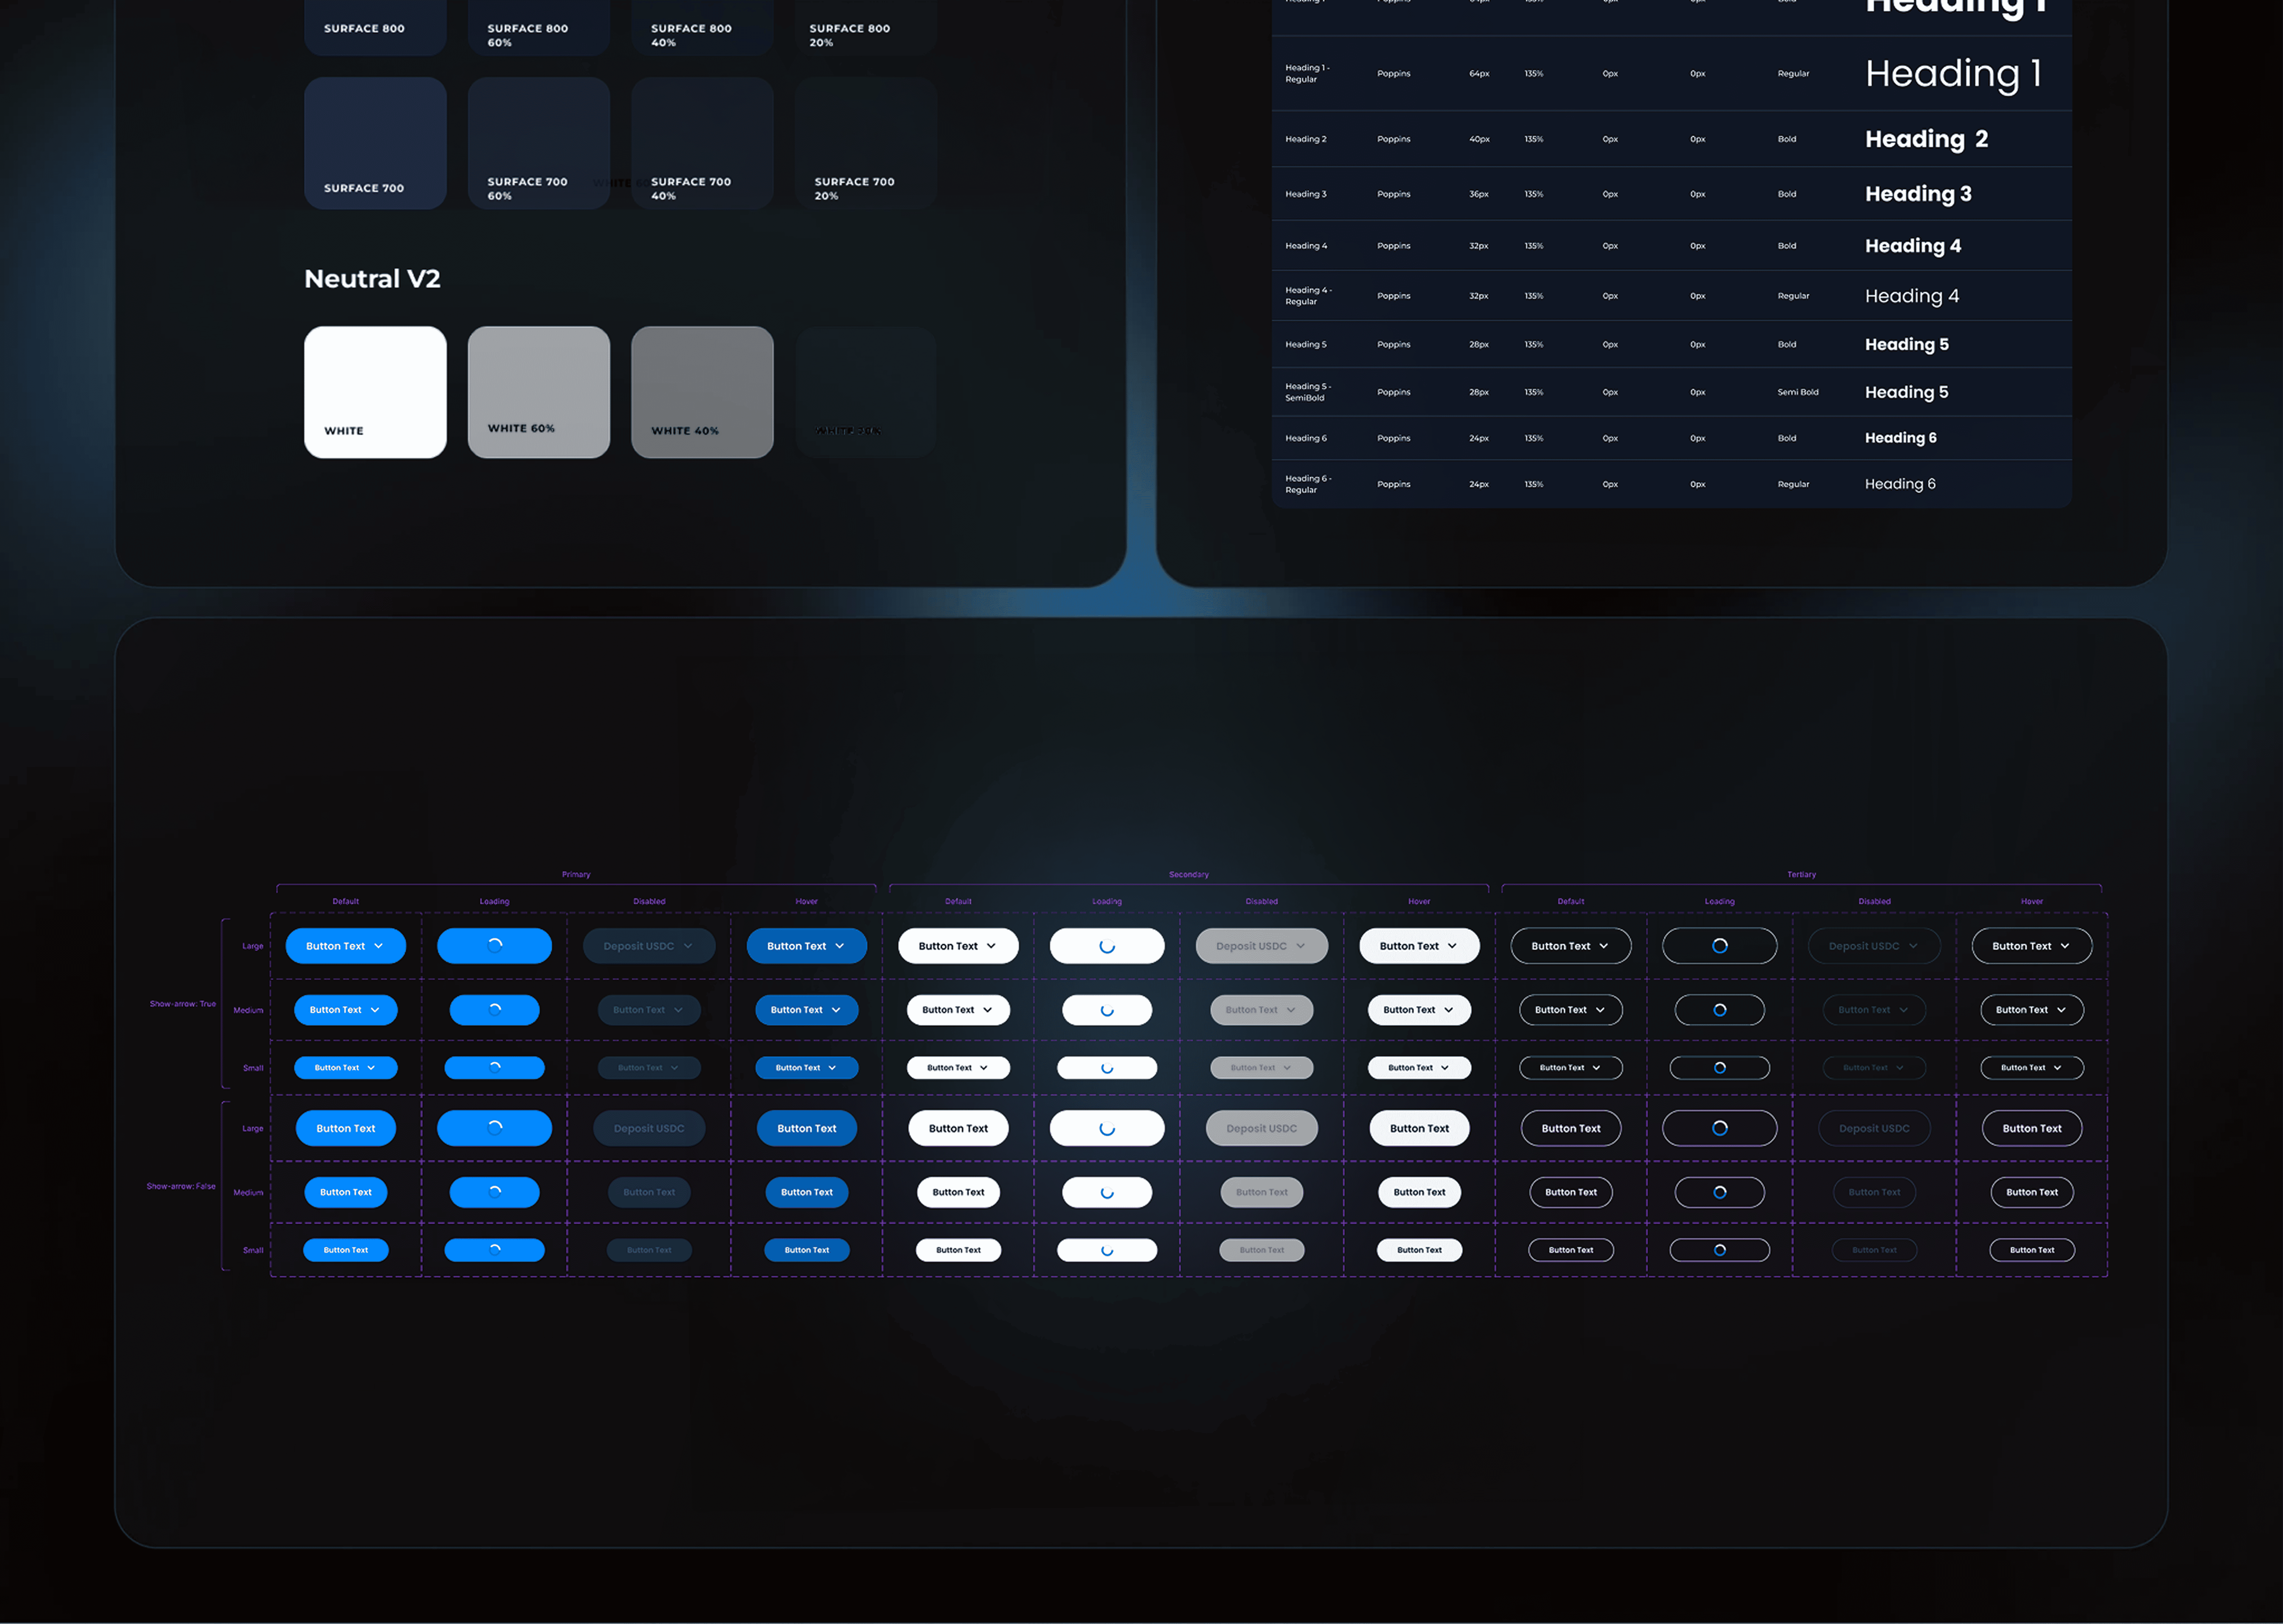Select the SURFACE 700 40% swatch
Image resolution: width=2283 pixels, height=1624 pixels.
[x=702, y=143]
